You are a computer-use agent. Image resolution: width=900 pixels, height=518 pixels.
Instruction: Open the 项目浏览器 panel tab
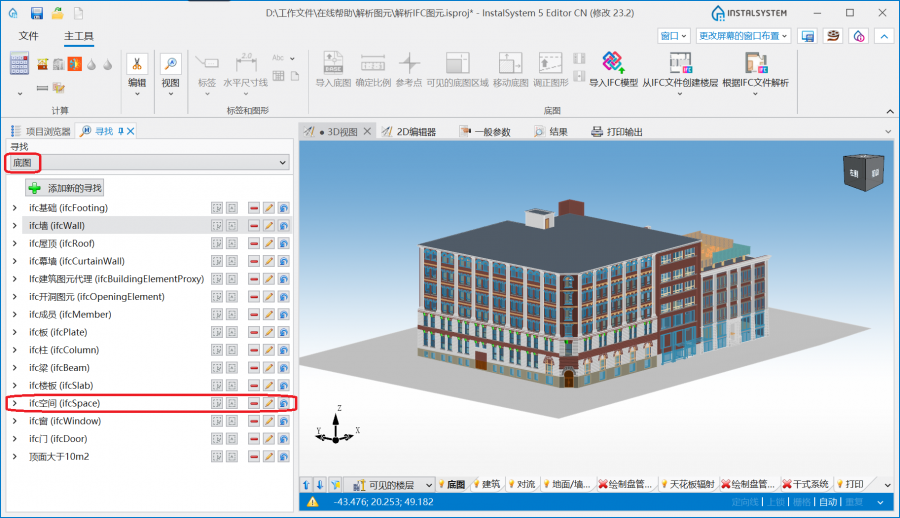click(x=40, y=131)
